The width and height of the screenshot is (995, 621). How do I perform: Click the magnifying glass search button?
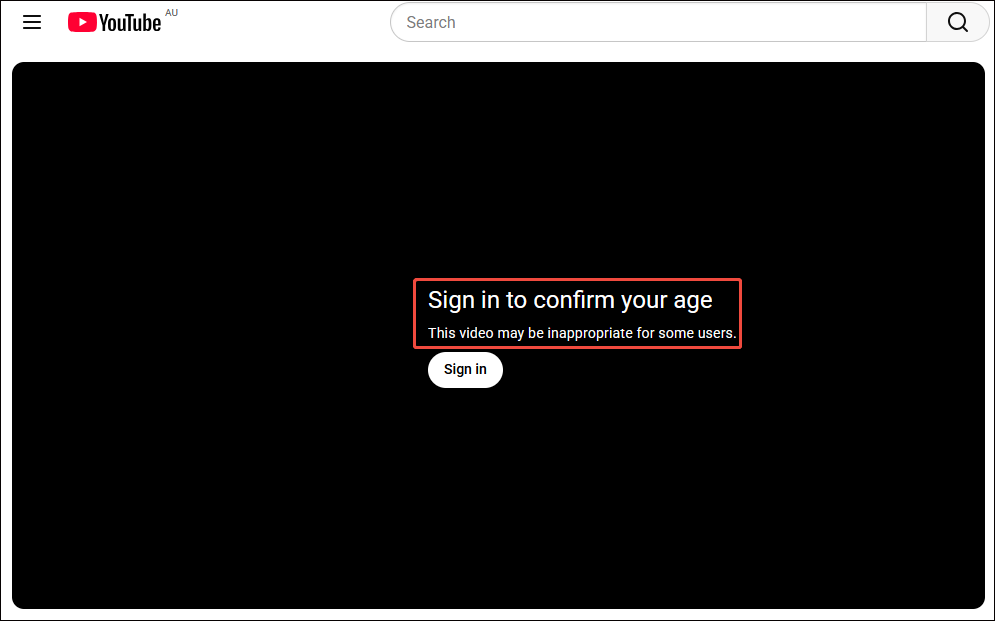[958, 22]
